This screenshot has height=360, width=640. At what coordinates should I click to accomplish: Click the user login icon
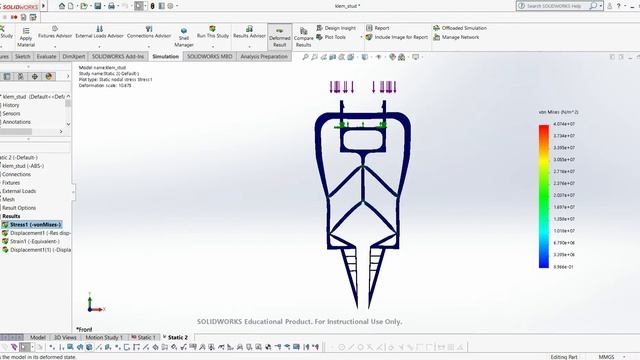click(x=609, y=6)
